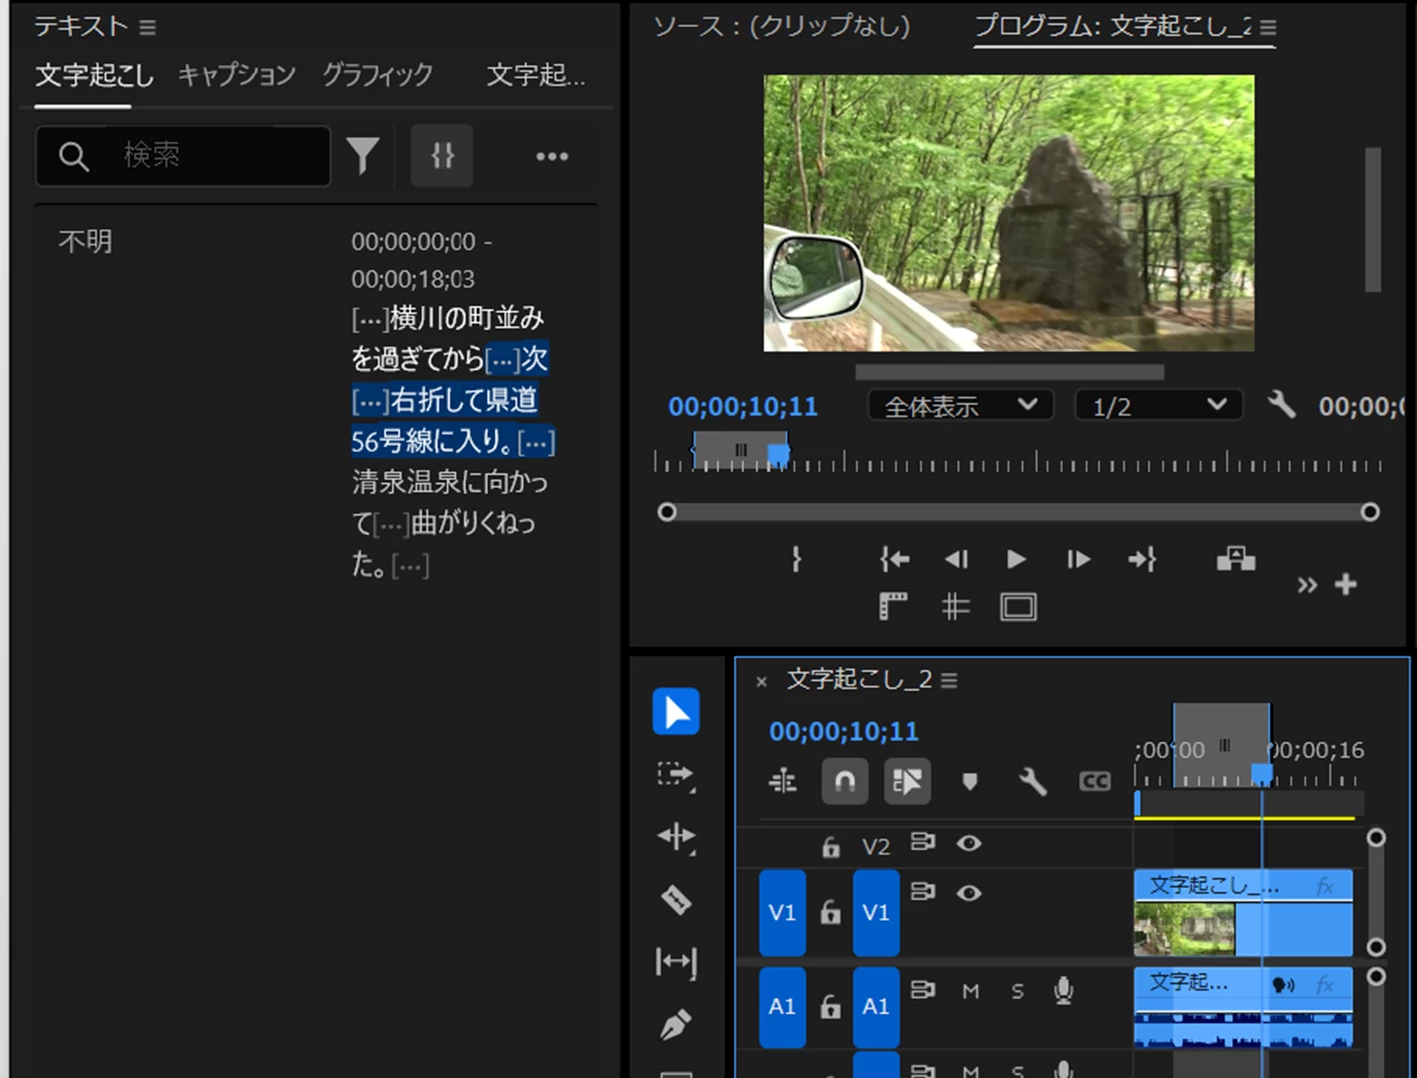Open the transcript three-dot options menu
Screen dimensions: 1417x1078
pyautogui.click(x=552, y=156)
